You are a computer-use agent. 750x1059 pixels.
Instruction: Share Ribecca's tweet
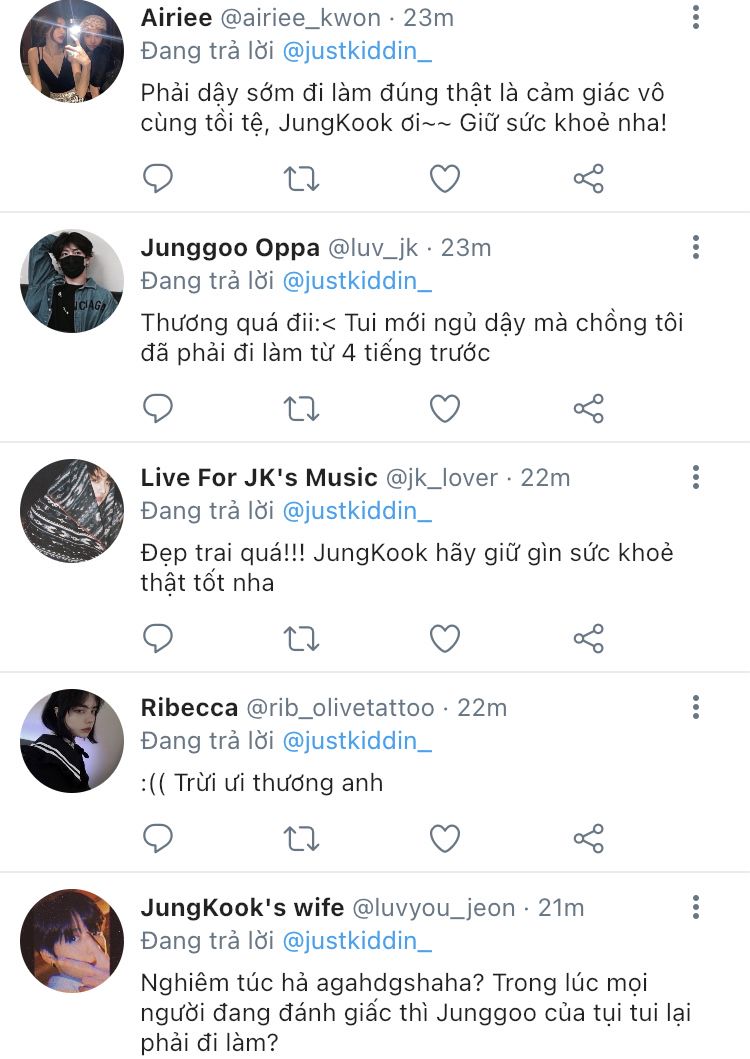coord(589,838)
